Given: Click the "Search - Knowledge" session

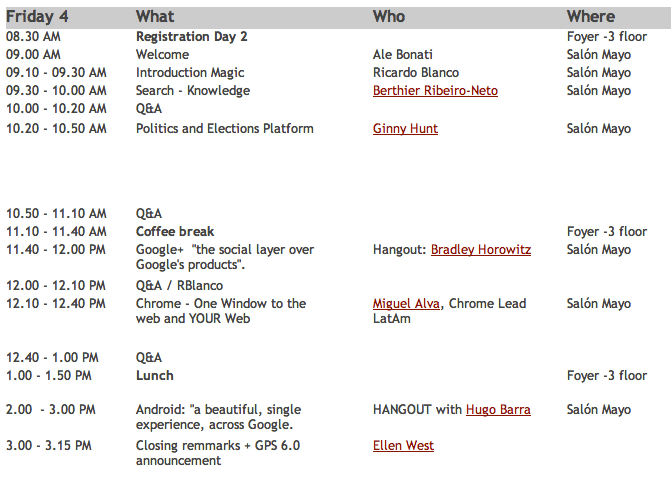Looking at the screenshot, I should (x=193, y=91).
